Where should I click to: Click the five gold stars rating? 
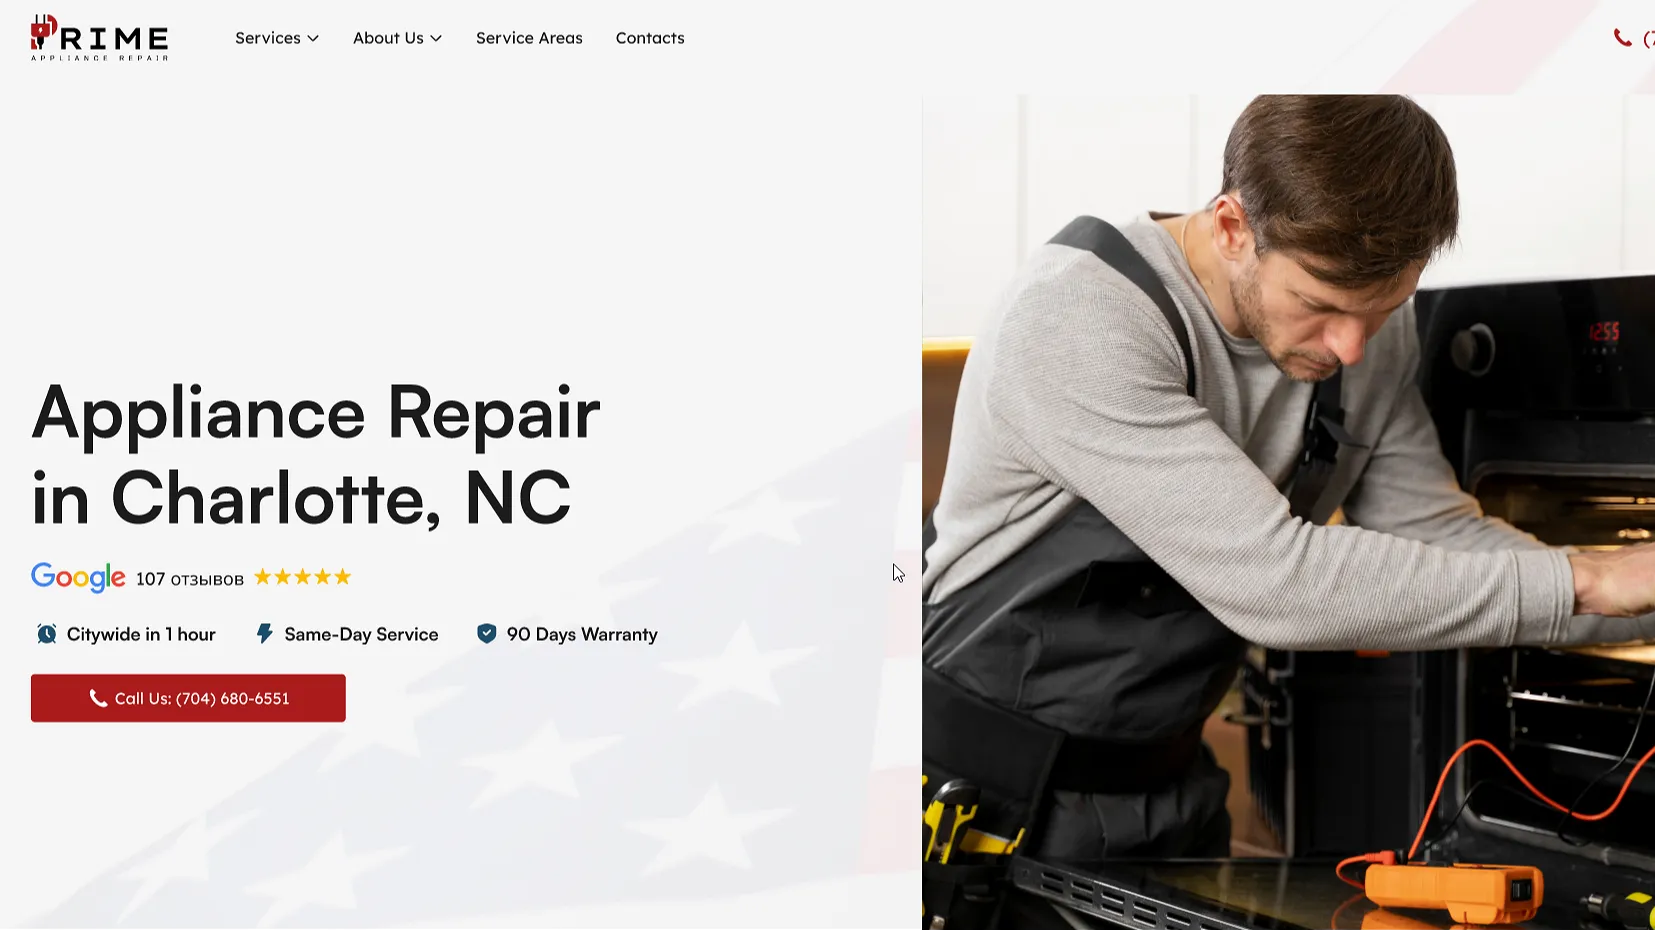coord(302,577)
